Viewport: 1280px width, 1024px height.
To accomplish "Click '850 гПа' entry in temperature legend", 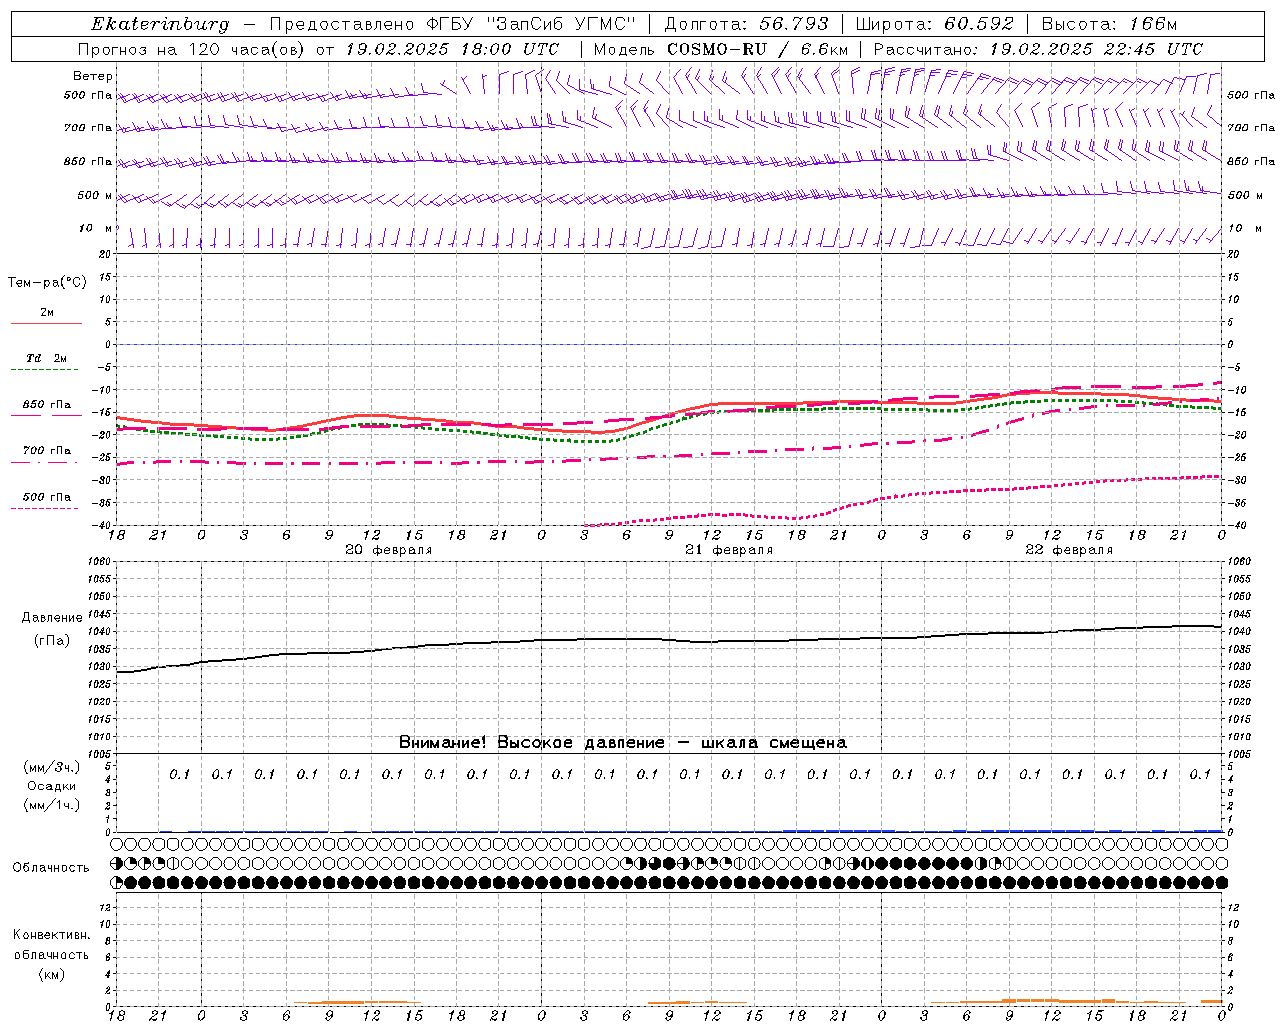I will pos(47,405).
